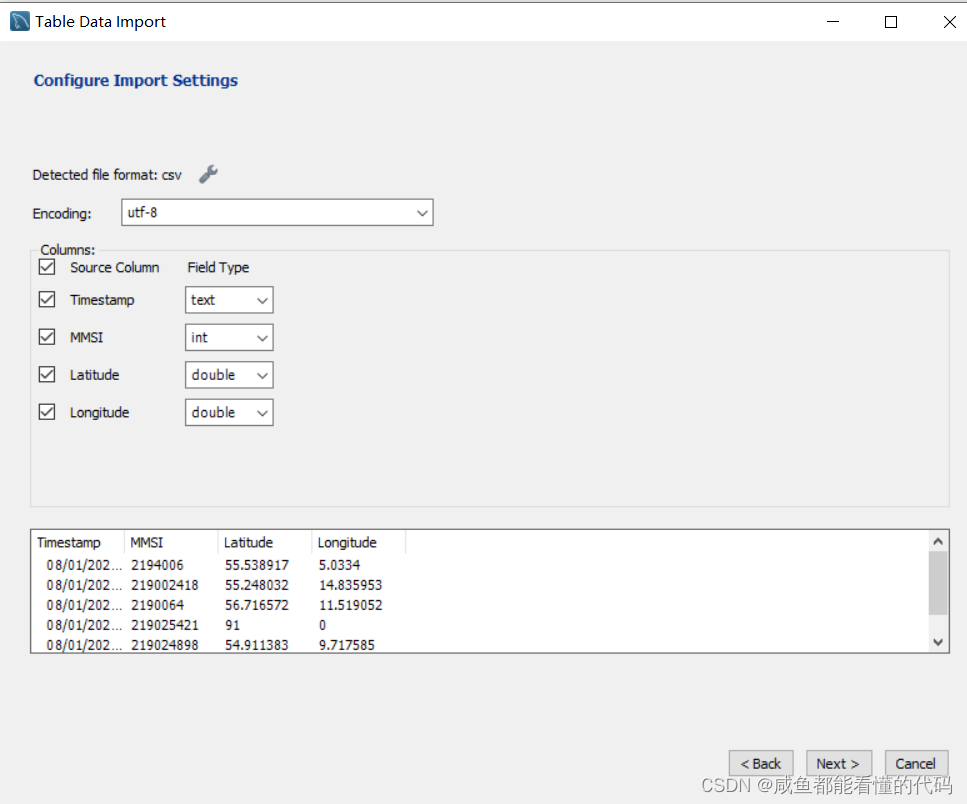Disable the Latitude column checkbox
The height and width of the screenshot is (804, 967).
(x=47, y=375)
